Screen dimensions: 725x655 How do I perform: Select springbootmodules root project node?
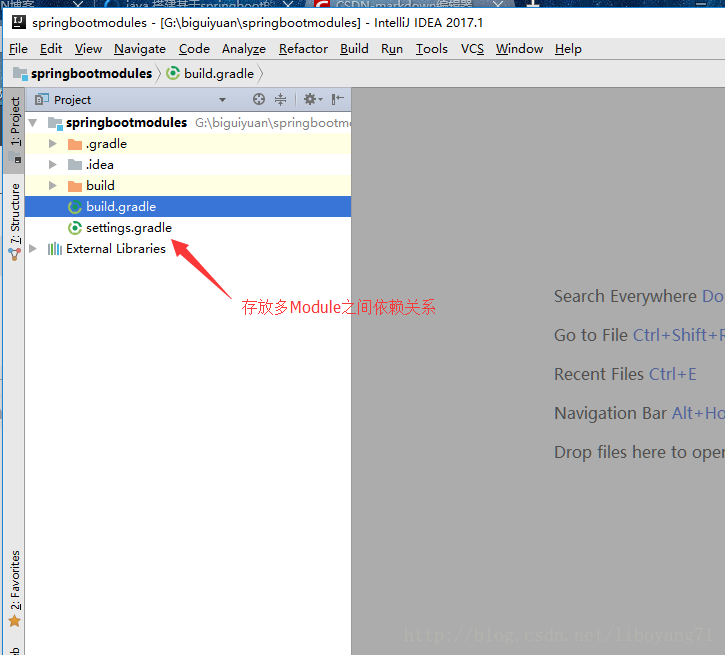tap(188, 122)
